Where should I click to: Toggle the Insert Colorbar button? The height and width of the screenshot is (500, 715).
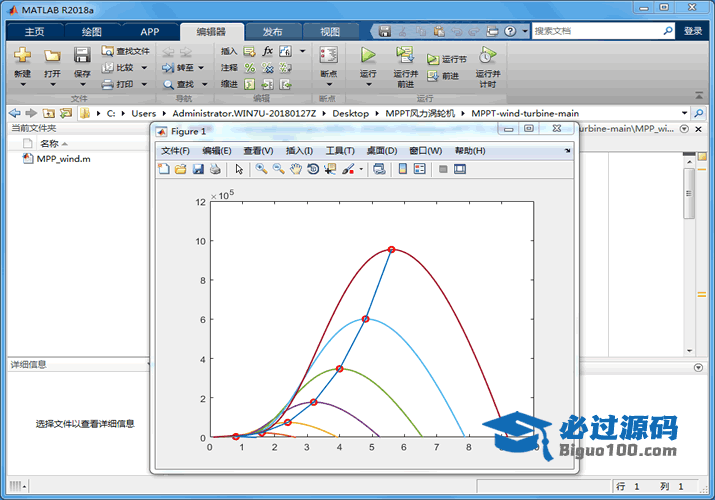403,169
